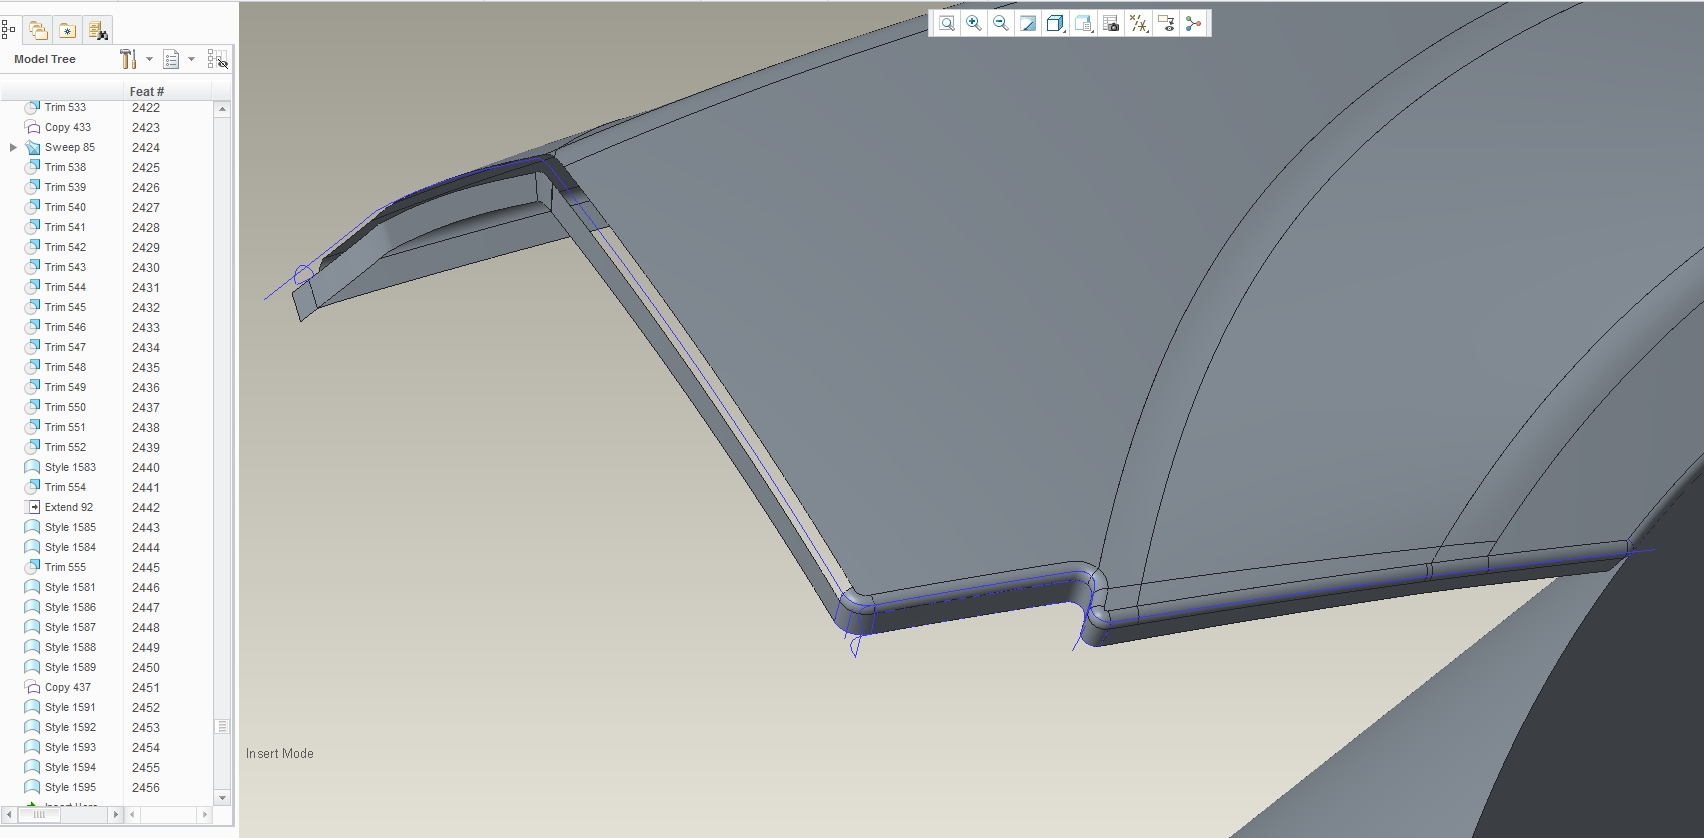Image resolution: width=1704 pixels, height=838 pixels.
Task: Open dropdown arrow beside the hammer icon
Action: tap(149, 60)
